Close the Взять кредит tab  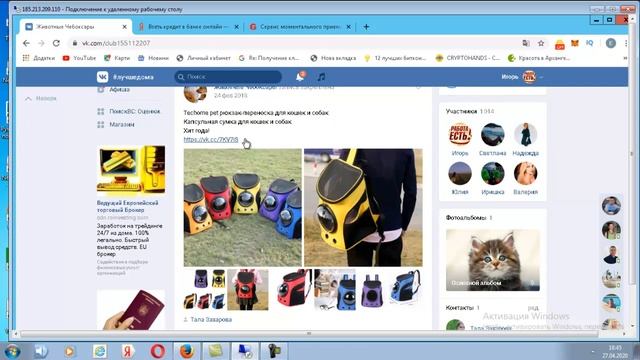(x=236, y=27)
